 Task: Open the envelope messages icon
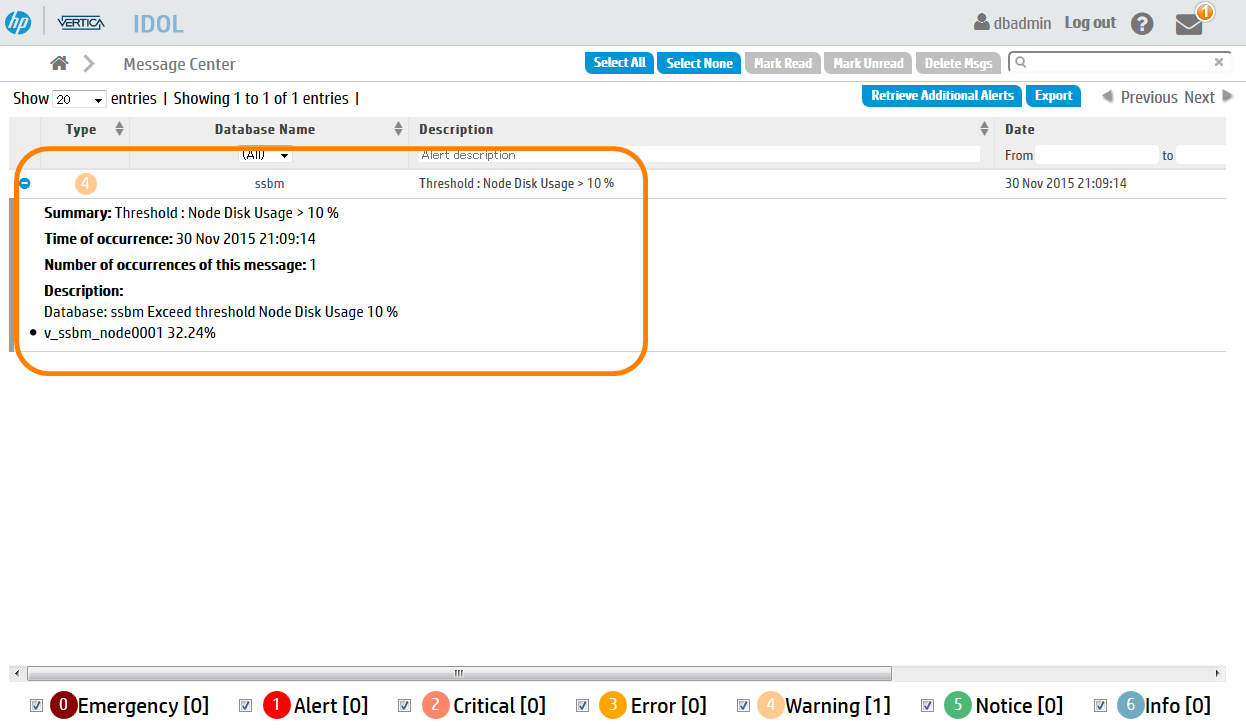point(1189,24)
